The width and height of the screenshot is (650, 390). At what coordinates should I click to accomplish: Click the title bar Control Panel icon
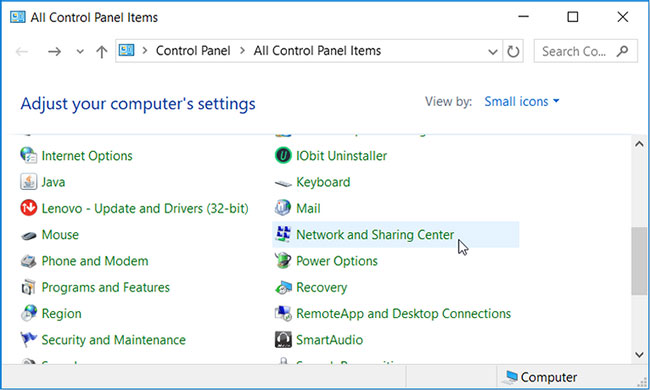point(17,17)
